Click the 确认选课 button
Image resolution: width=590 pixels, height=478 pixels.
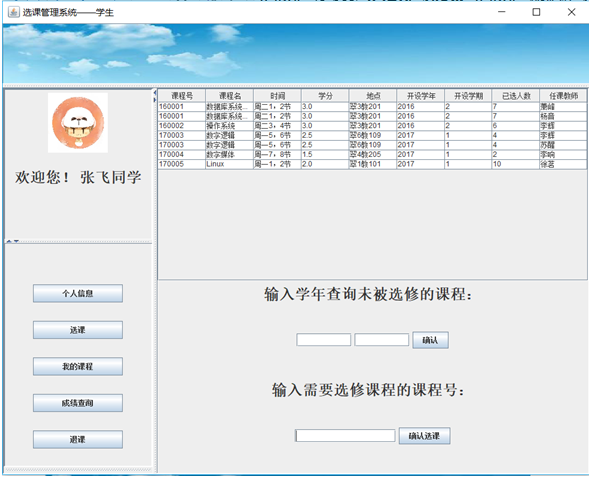point(424,436)
